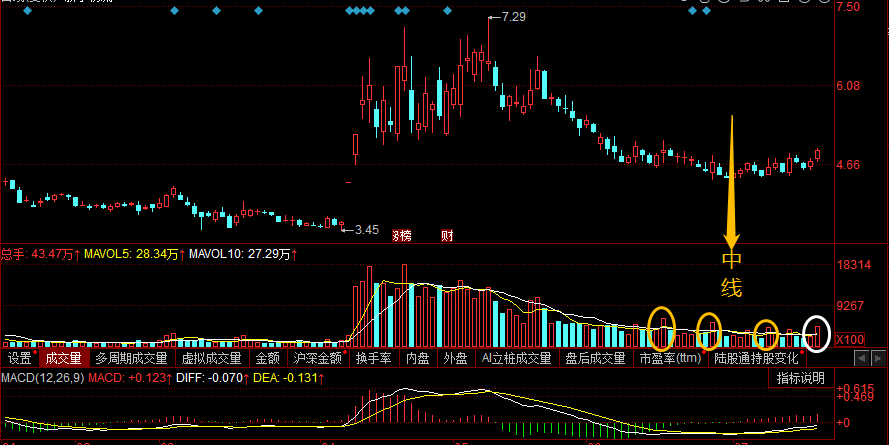Click the DIFF: -0.070 value

pos(213,378)
